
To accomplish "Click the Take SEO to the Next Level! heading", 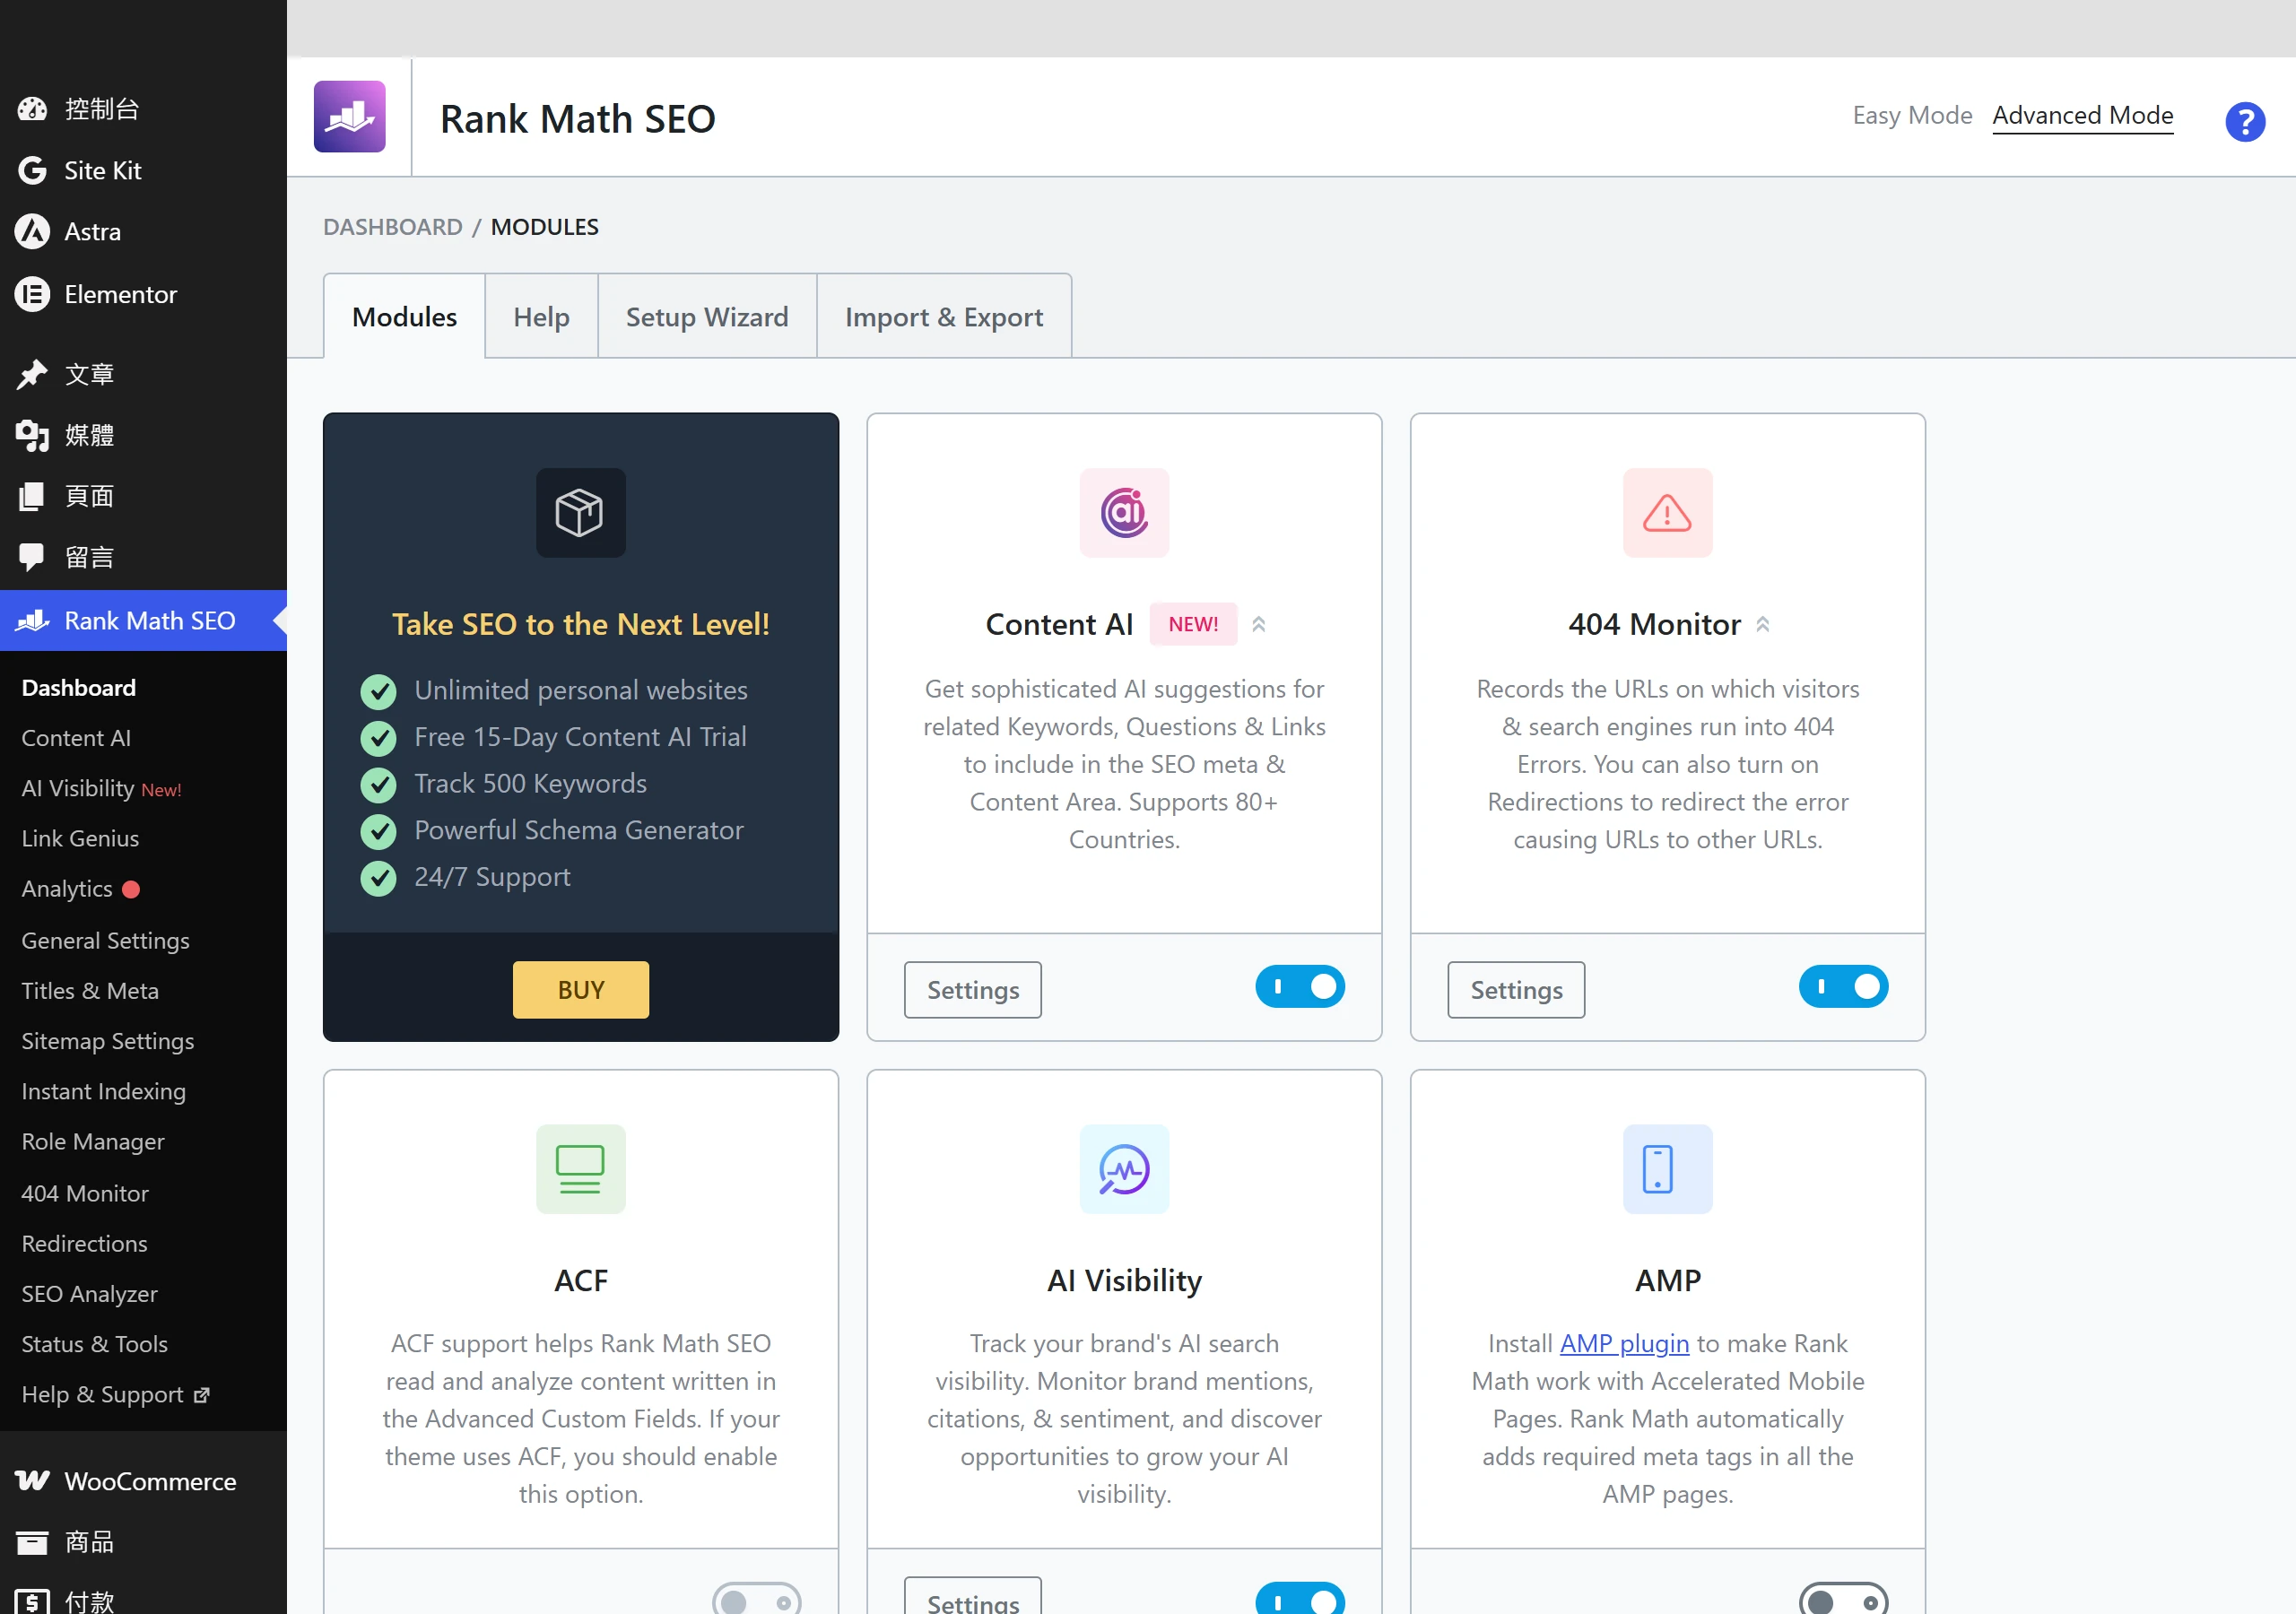I will pos(580,624).
